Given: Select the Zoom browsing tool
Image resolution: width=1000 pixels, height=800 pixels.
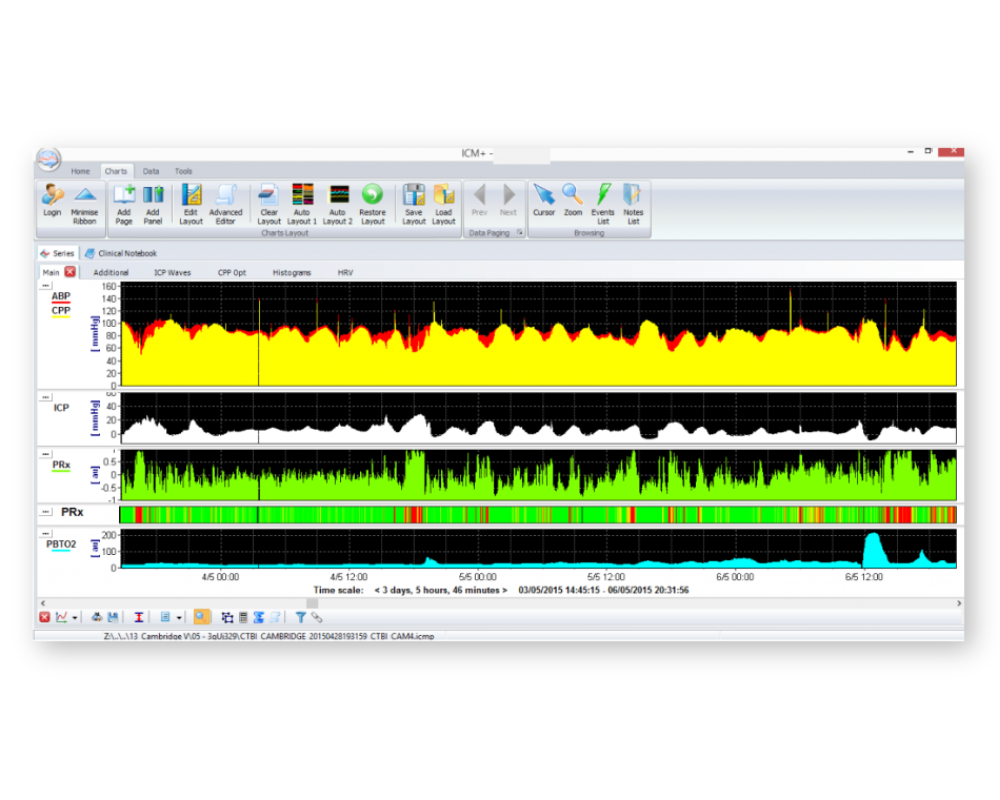Looking at the screenshot, I should [572, 196].
